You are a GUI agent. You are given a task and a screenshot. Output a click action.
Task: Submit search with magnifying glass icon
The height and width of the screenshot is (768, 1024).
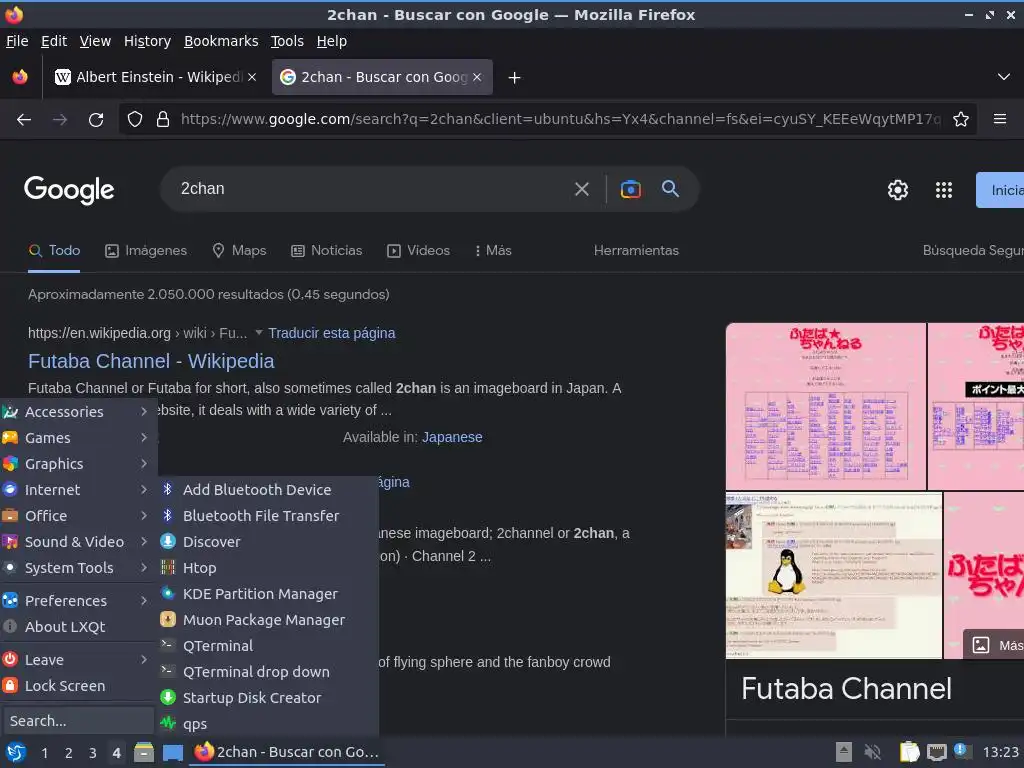[x=670, y=189]
